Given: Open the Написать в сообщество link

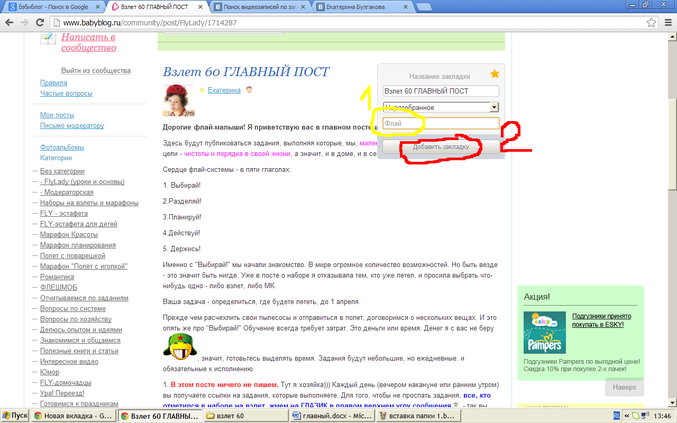Looking at the screenshot, I should tap(89, 42).
